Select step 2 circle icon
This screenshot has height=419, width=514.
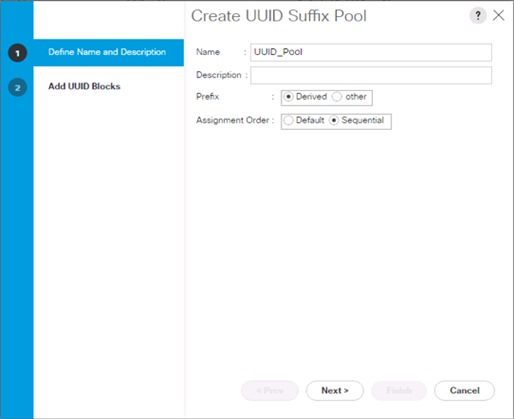18,87
